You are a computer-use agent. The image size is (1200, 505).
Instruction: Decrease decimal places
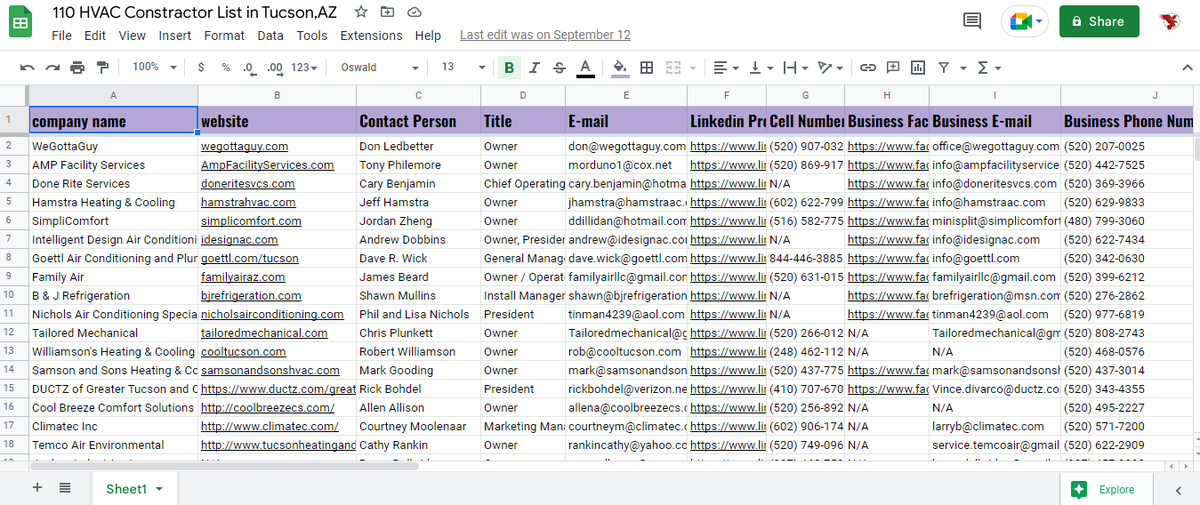click(x=248, y=67)
